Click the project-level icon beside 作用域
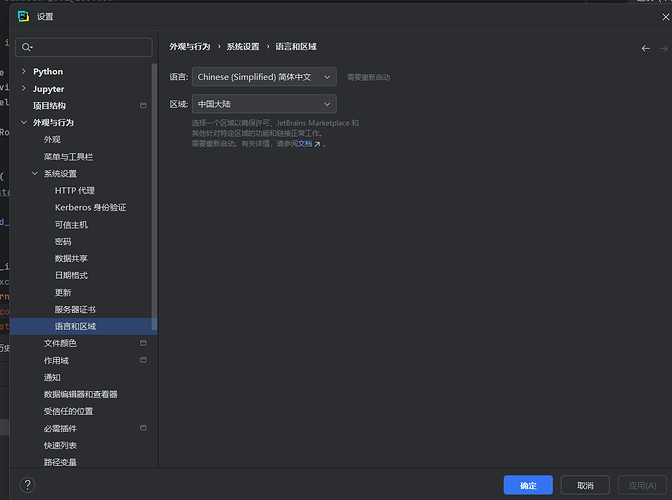Image resolution: width=672 pixels, height=500 pixels. (143, 360)
